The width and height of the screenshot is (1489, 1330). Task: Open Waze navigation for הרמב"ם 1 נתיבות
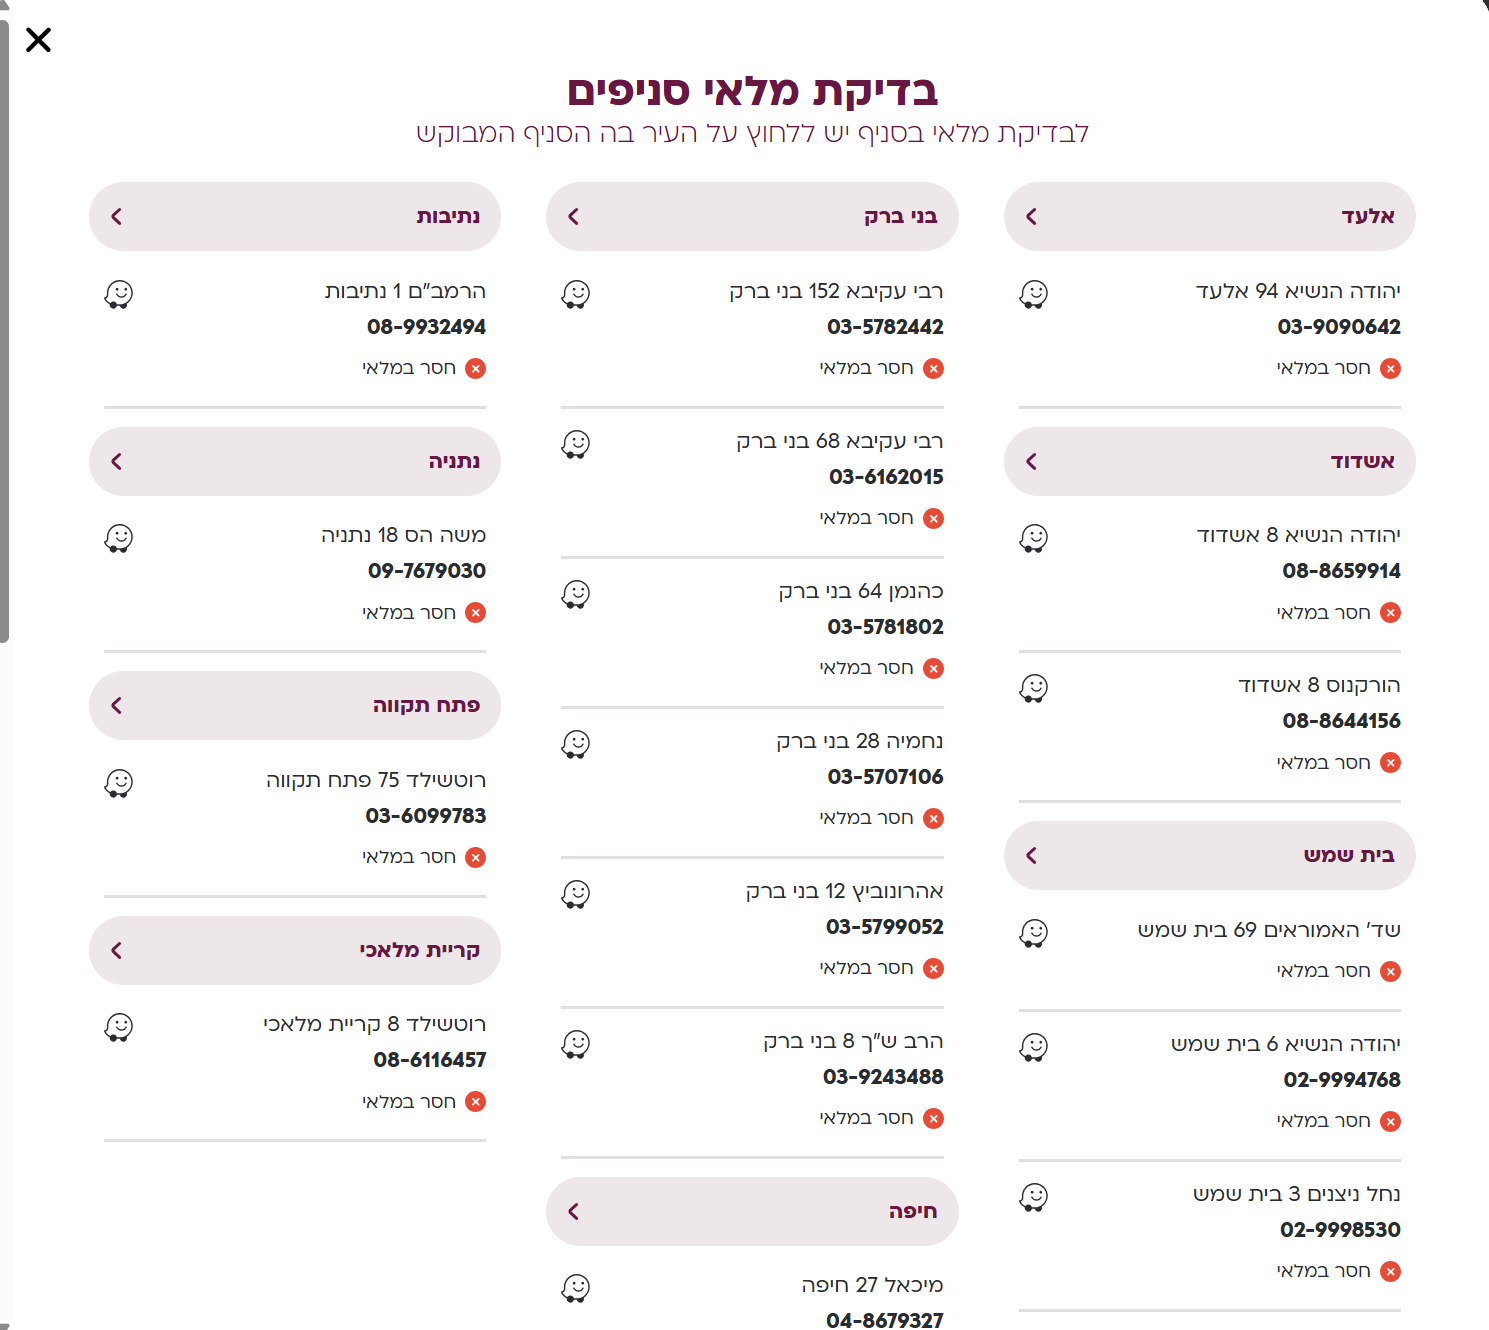[x=119, y=294]
